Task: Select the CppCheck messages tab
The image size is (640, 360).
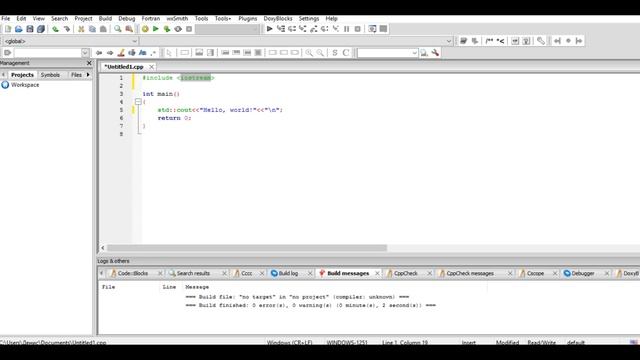Action: coord(470,273)
